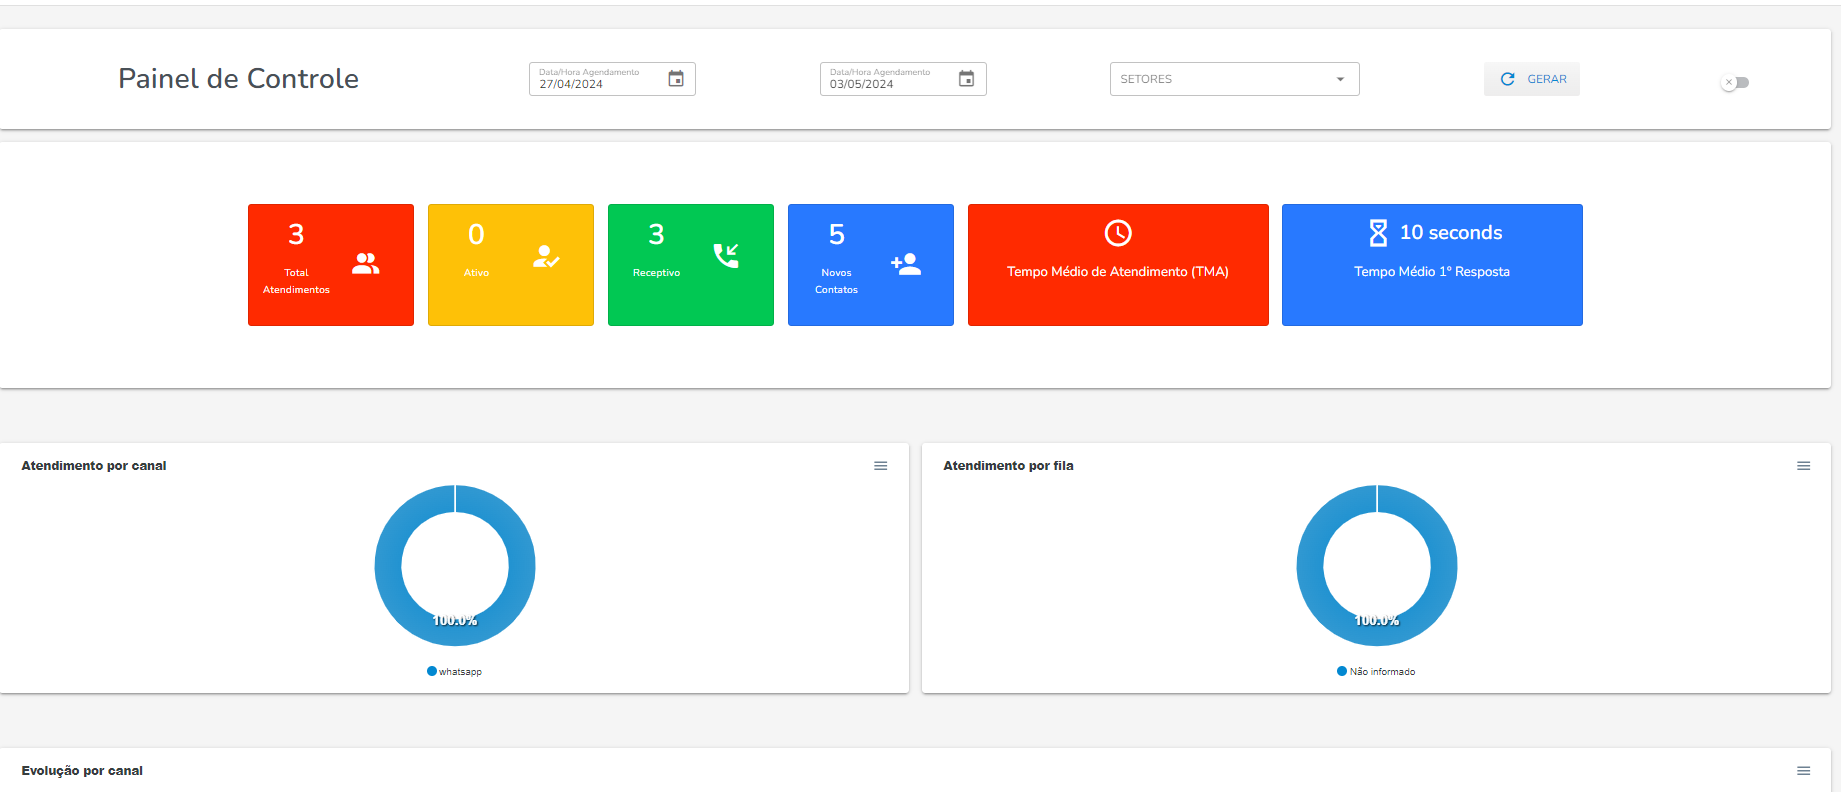
Task: Click the add-person icon on the Novos Contatos card
Action: point(906,264)
